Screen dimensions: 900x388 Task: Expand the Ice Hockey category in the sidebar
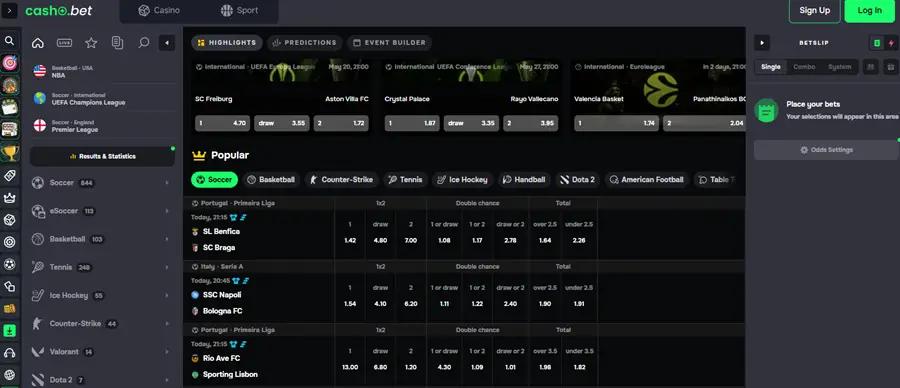click(102, 296)
